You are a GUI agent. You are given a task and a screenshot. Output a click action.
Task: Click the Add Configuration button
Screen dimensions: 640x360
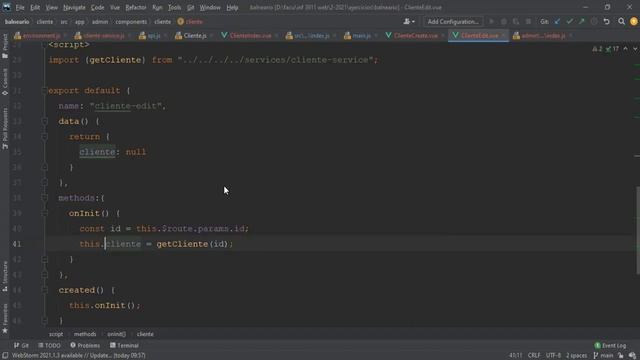(453, 22)
